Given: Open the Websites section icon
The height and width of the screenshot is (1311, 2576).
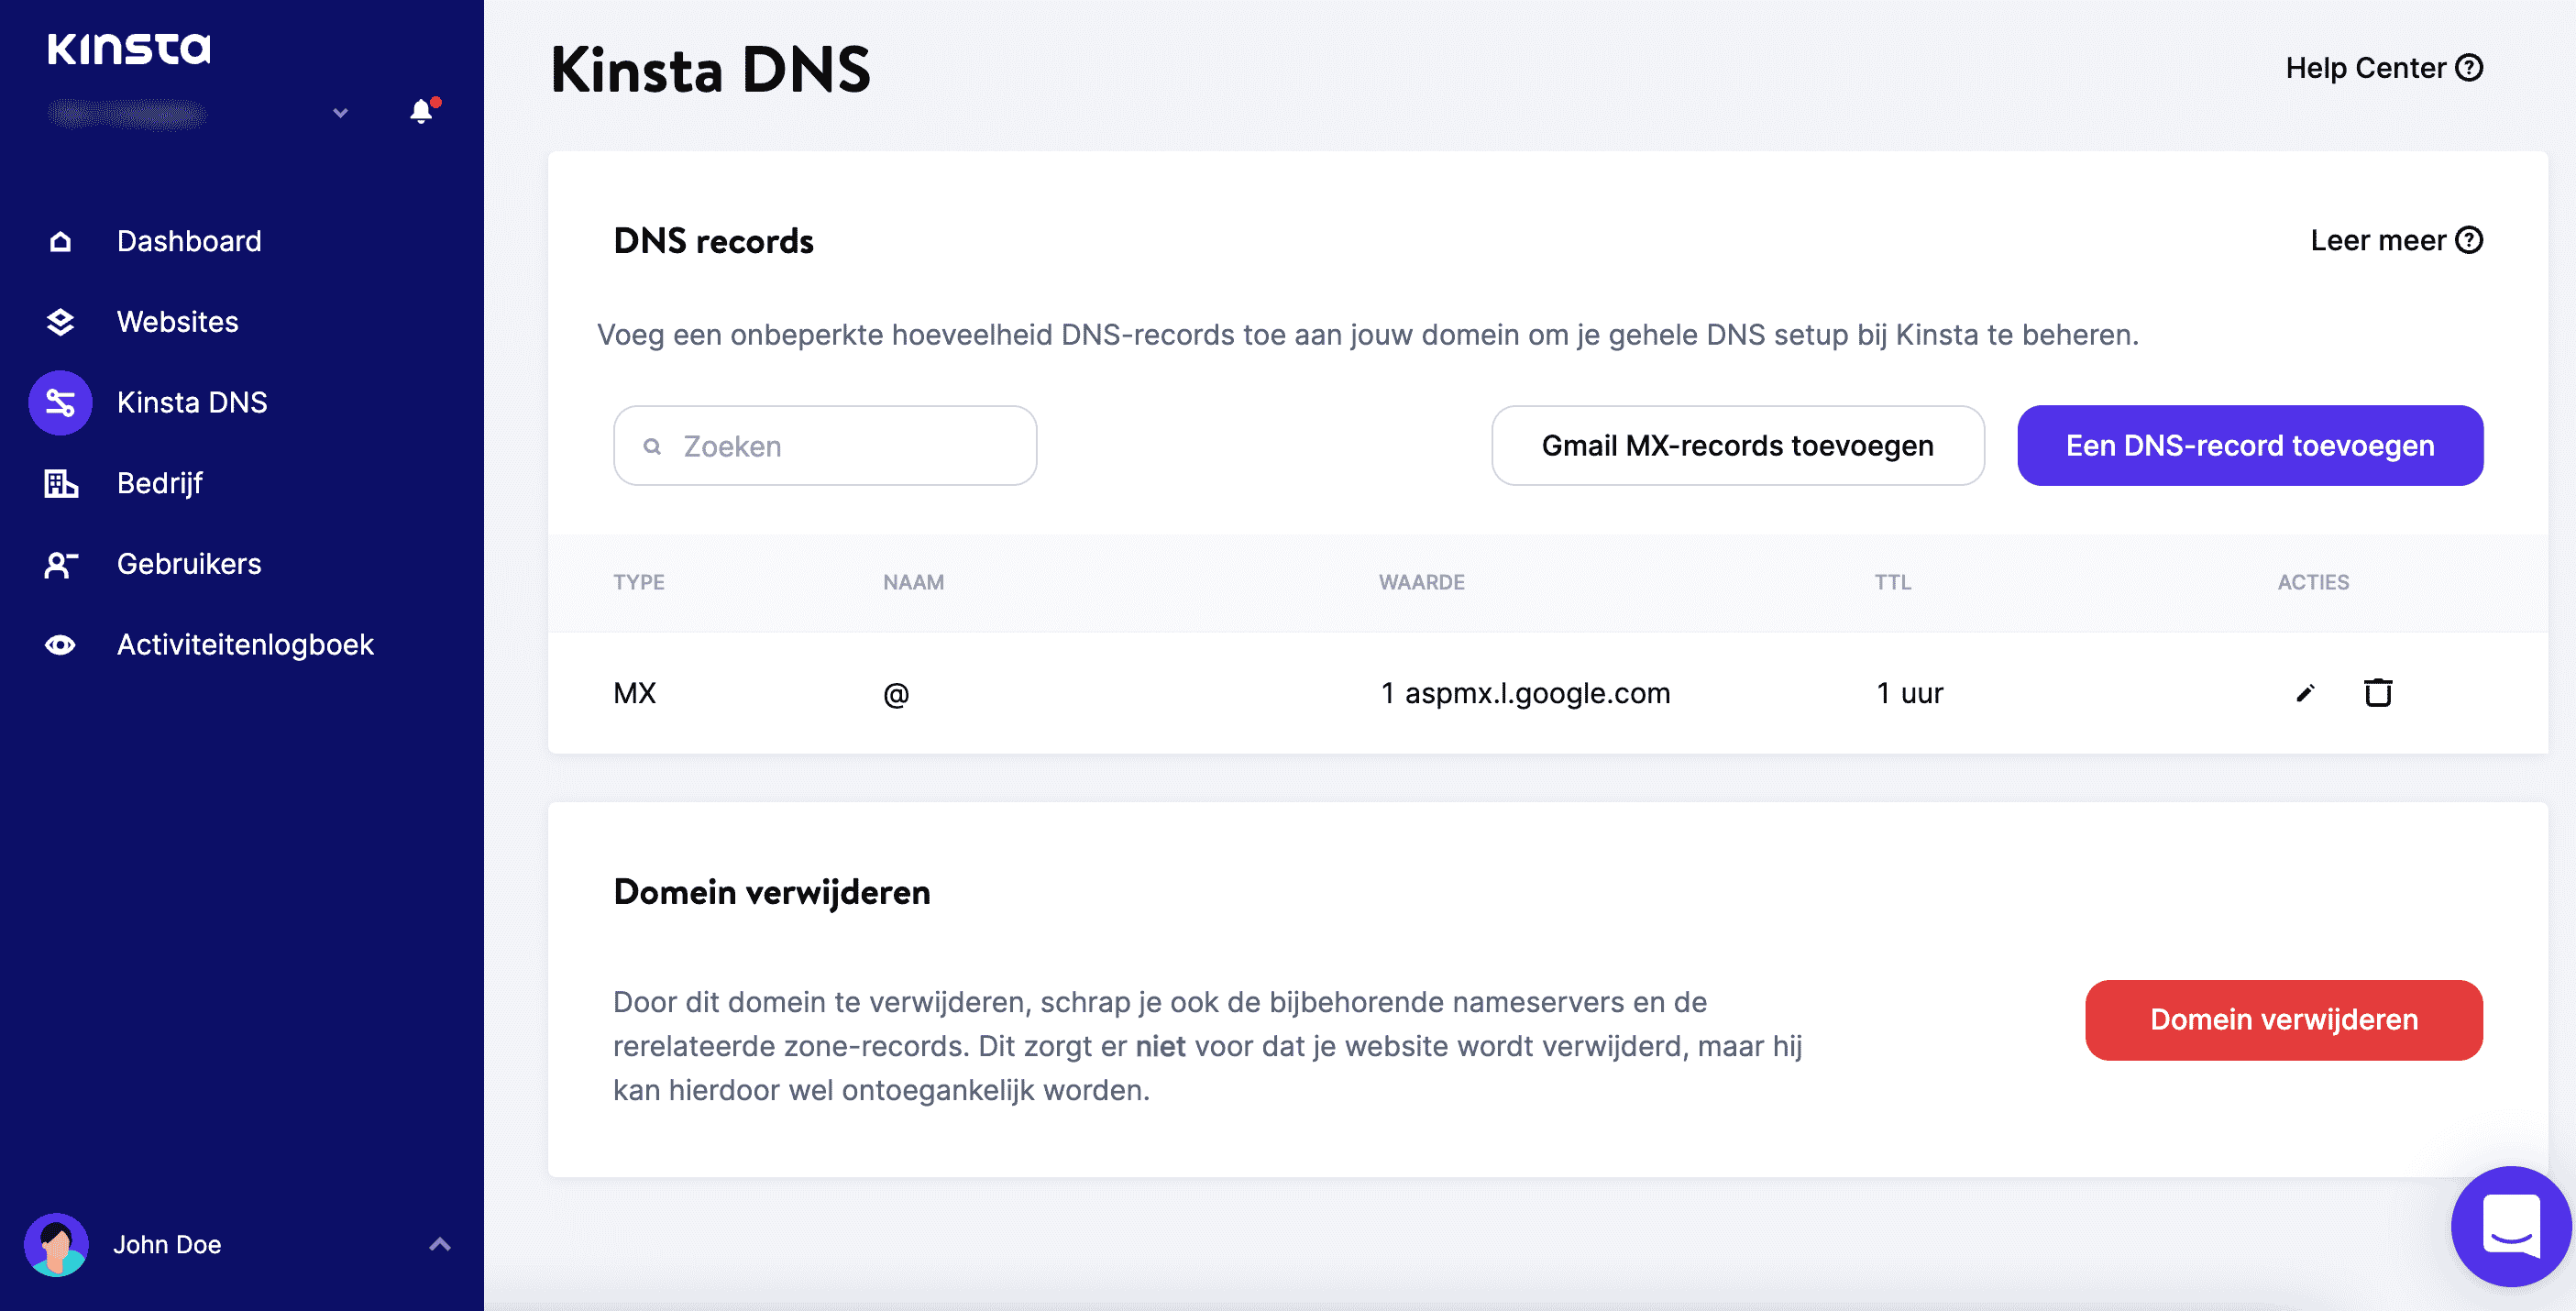Looking at the screenshot, I should pos(59,322).
